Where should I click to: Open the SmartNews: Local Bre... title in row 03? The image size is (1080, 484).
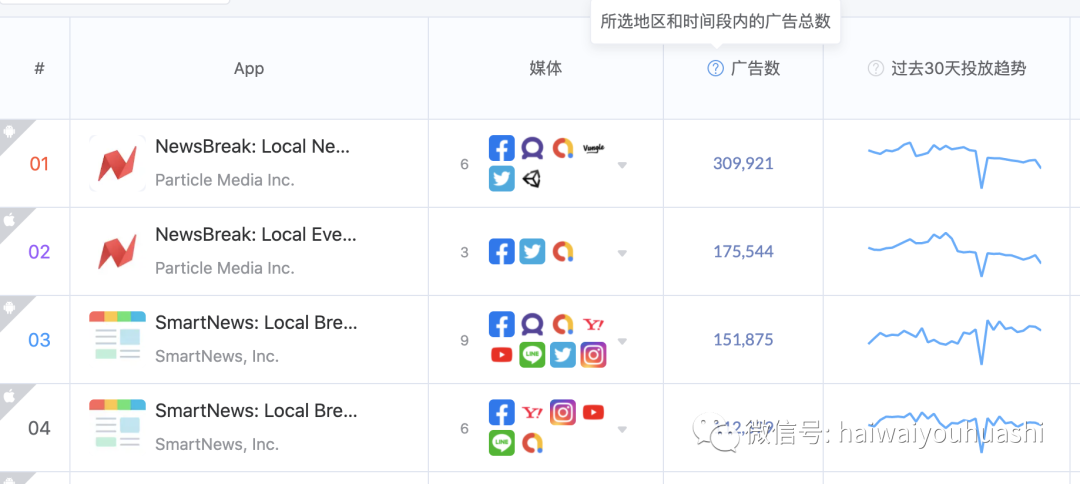tap(256, 323)
